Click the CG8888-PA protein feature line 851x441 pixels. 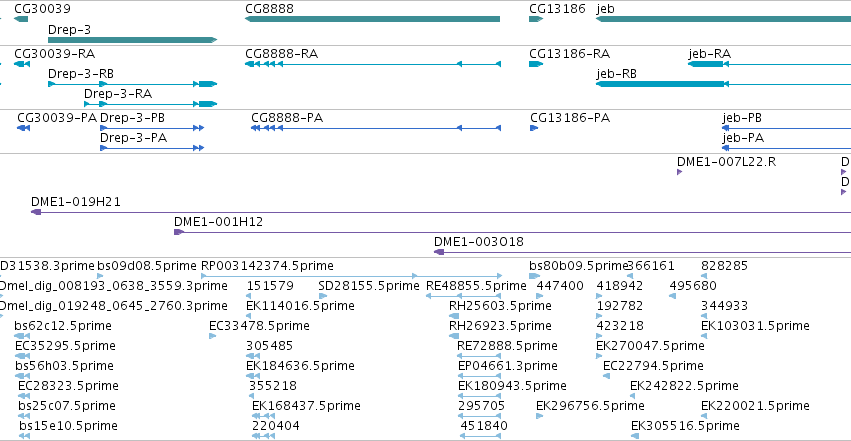376,128
